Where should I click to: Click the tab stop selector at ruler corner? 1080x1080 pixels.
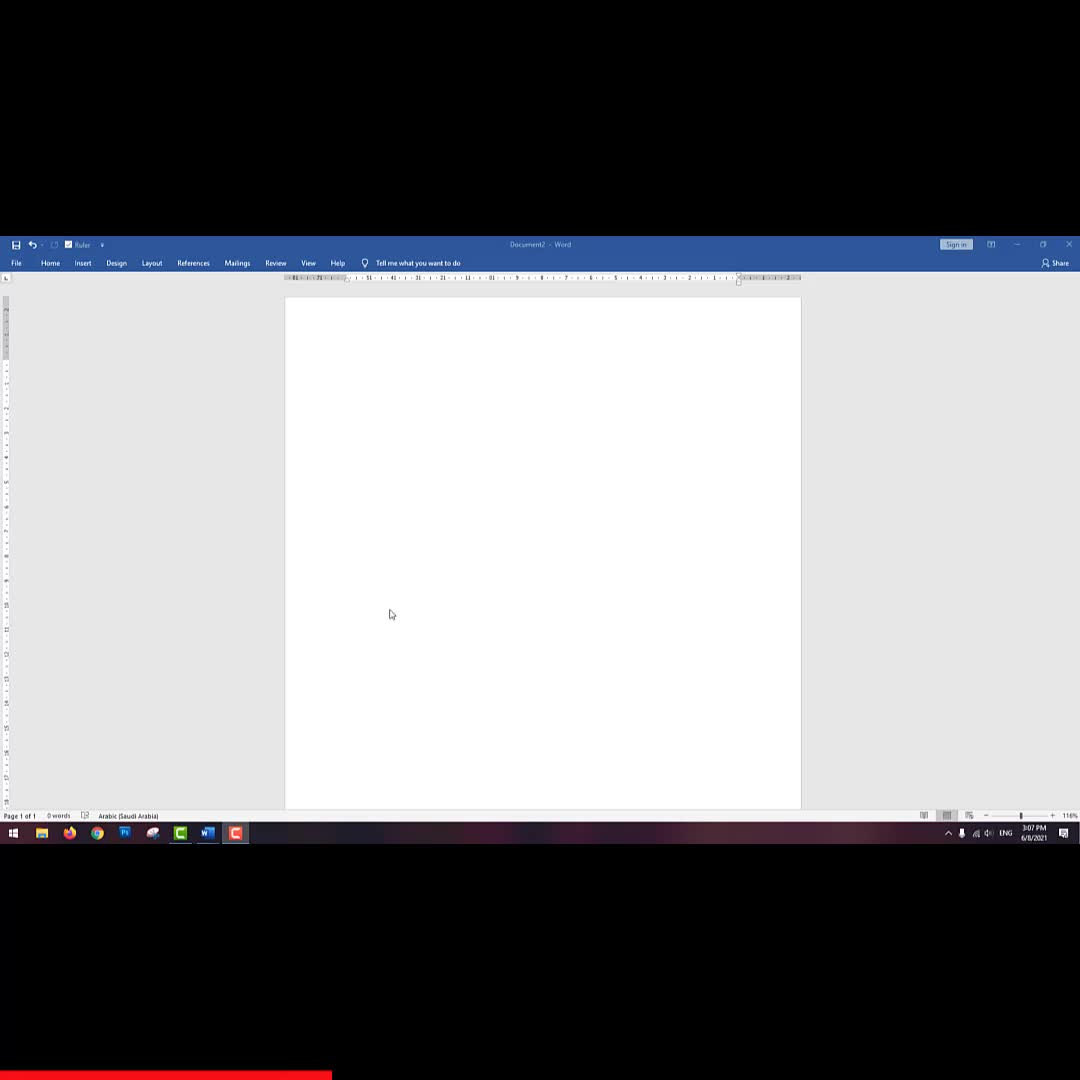click(x=6, y=278)
